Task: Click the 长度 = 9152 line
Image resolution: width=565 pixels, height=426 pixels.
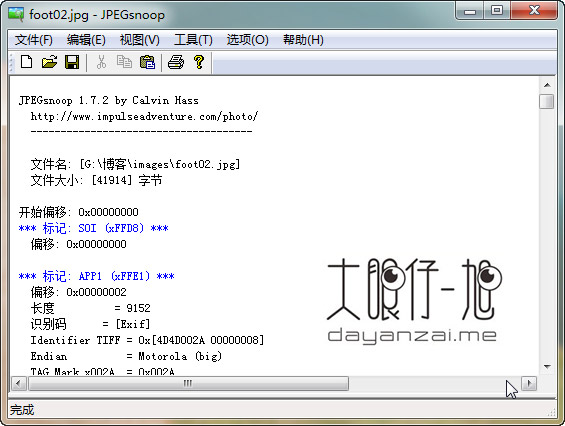Action: pyautogui.click(x=90, y=308)
